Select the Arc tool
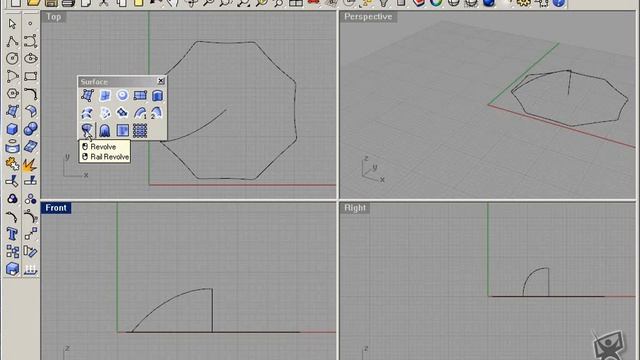This screenshot has width=640, height=360. pos(12,76)
